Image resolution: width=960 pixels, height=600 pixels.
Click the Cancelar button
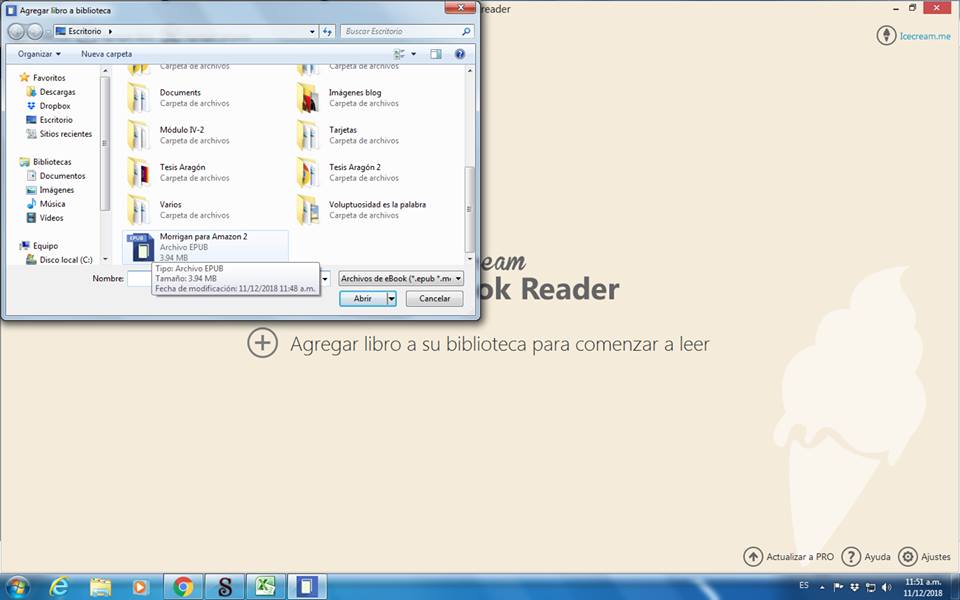point(434,298)
